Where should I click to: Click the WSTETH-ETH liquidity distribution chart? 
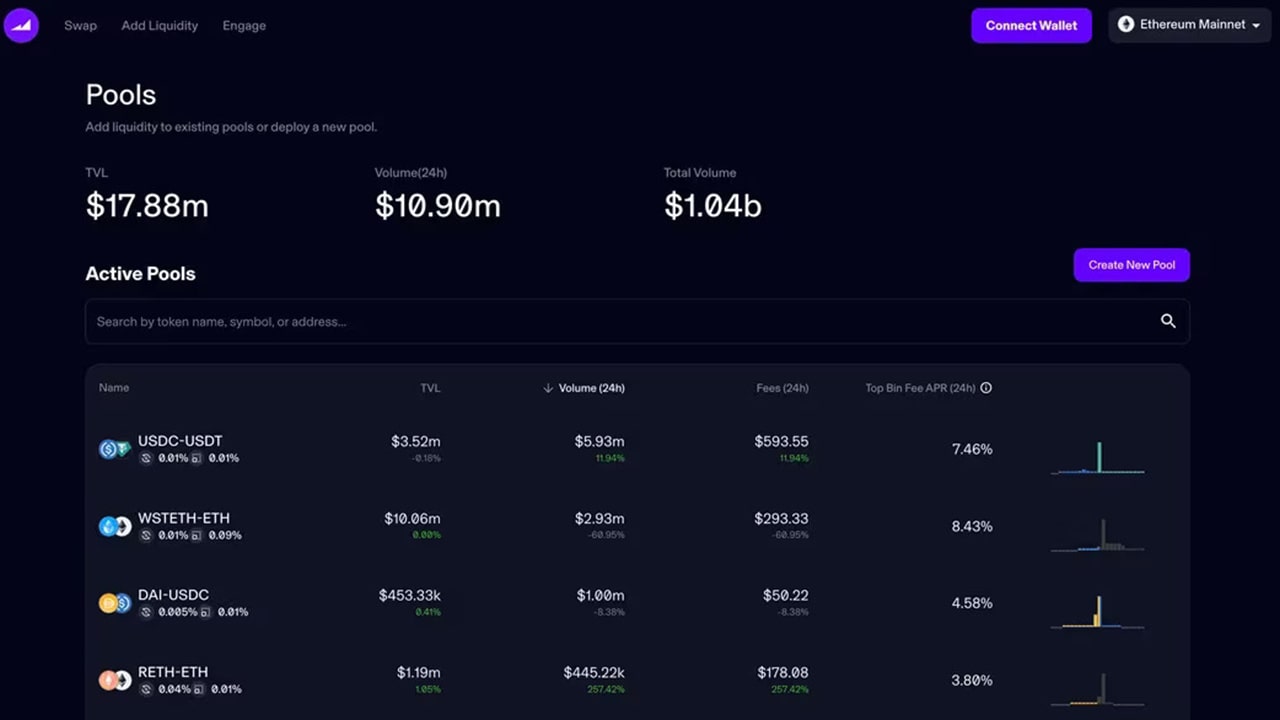coord(1097,534)
